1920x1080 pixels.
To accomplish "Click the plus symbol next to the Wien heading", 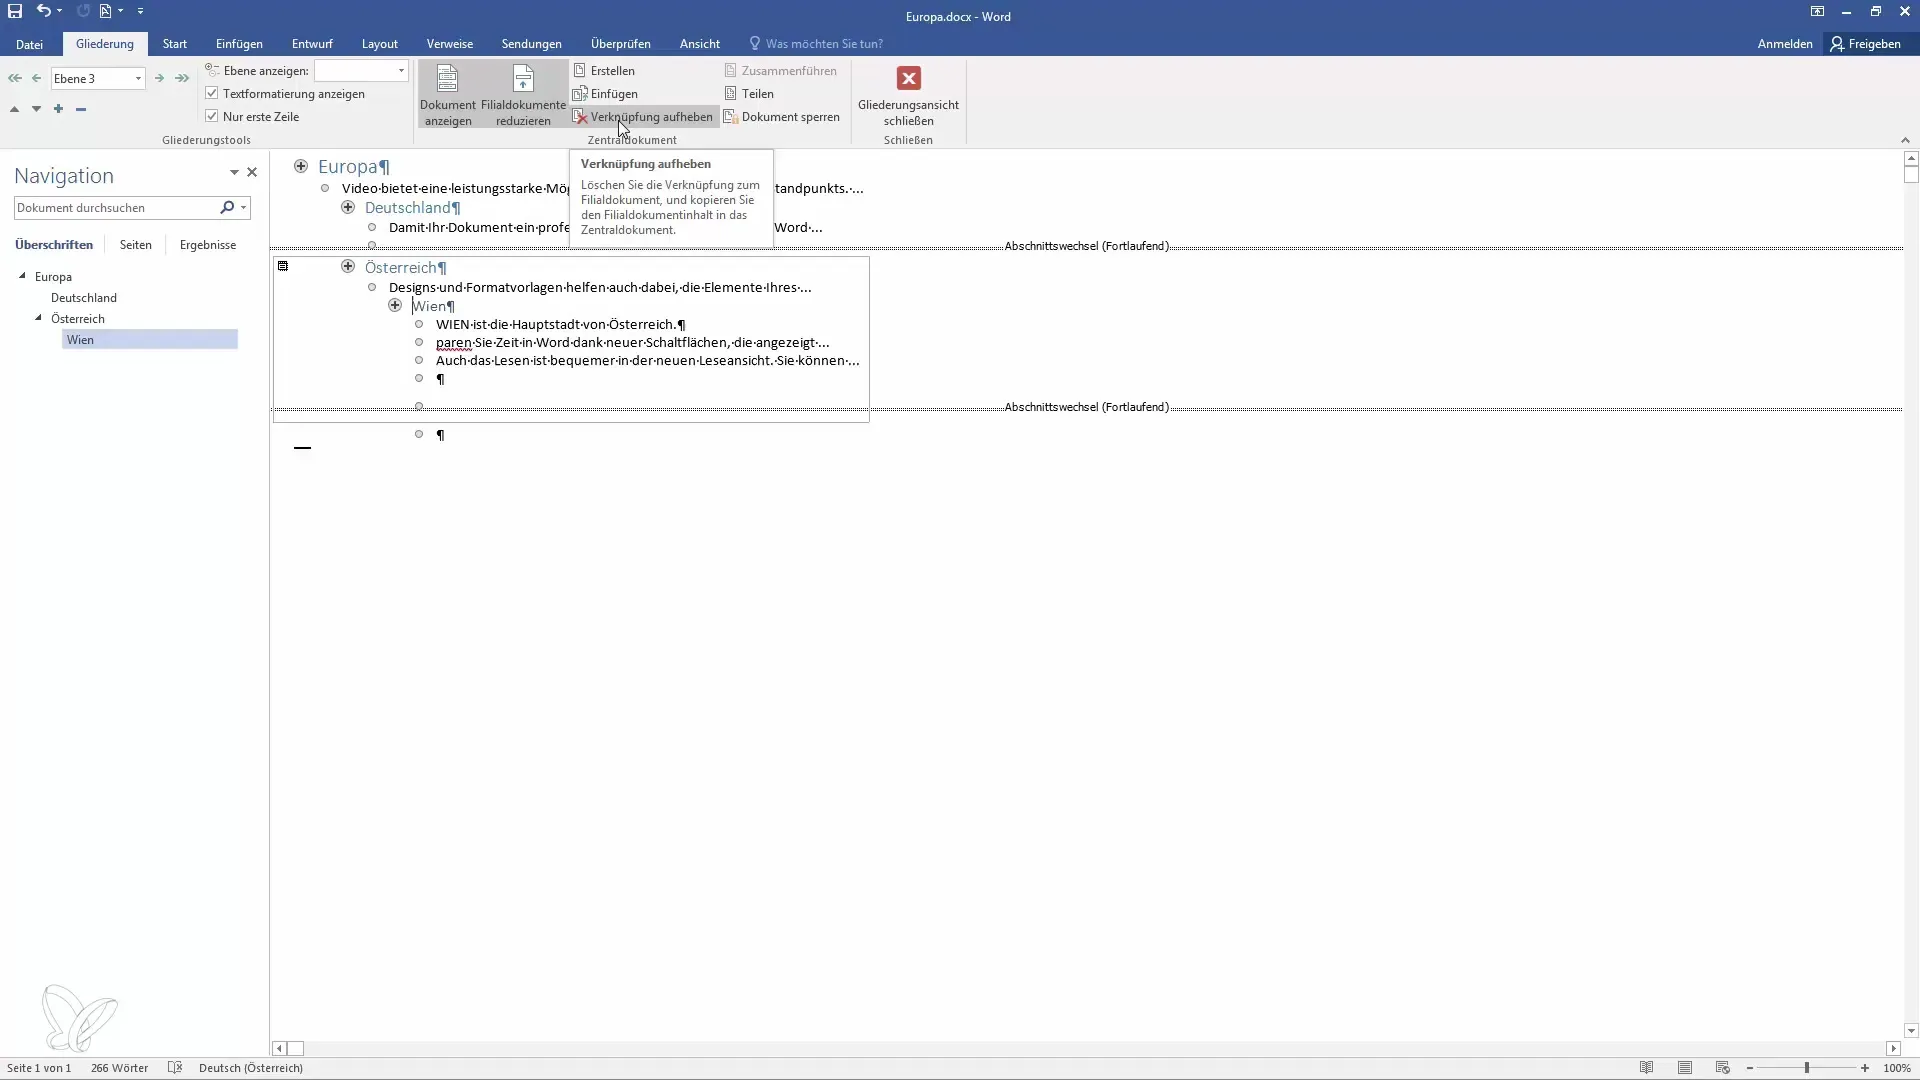I will coord(395,305).
